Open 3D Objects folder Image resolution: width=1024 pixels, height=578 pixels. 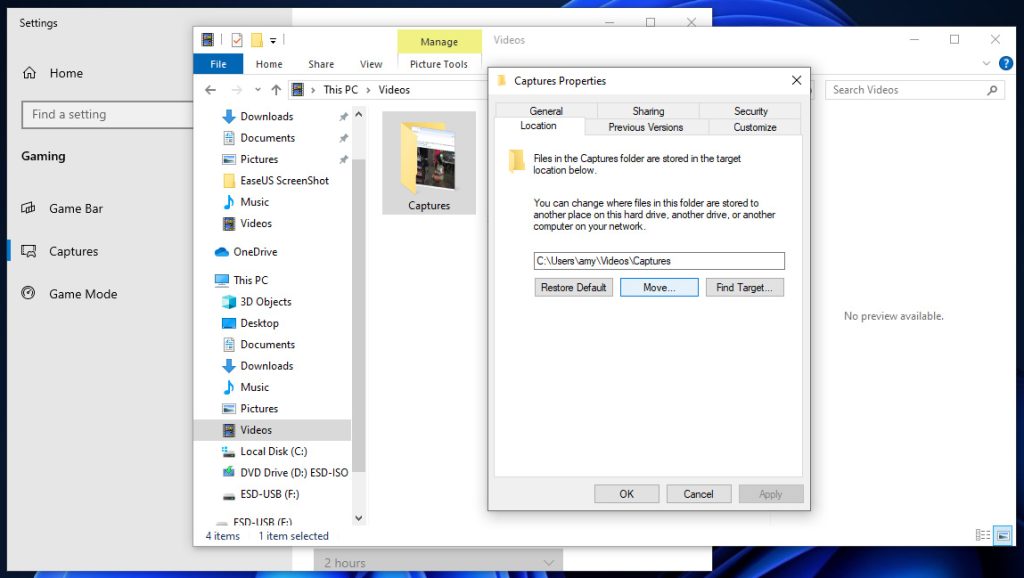coord(266,302)
